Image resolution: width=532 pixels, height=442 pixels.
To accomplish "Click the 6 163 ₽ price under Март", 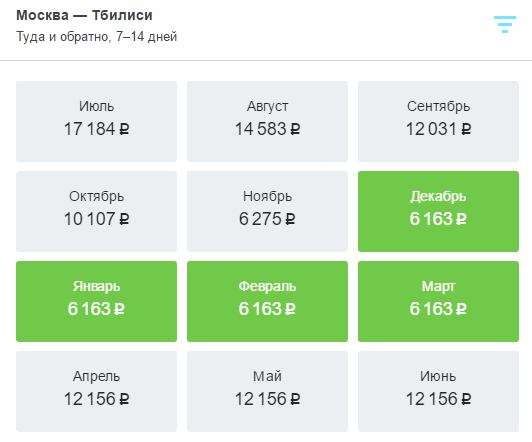I will (x=438, y=309).
